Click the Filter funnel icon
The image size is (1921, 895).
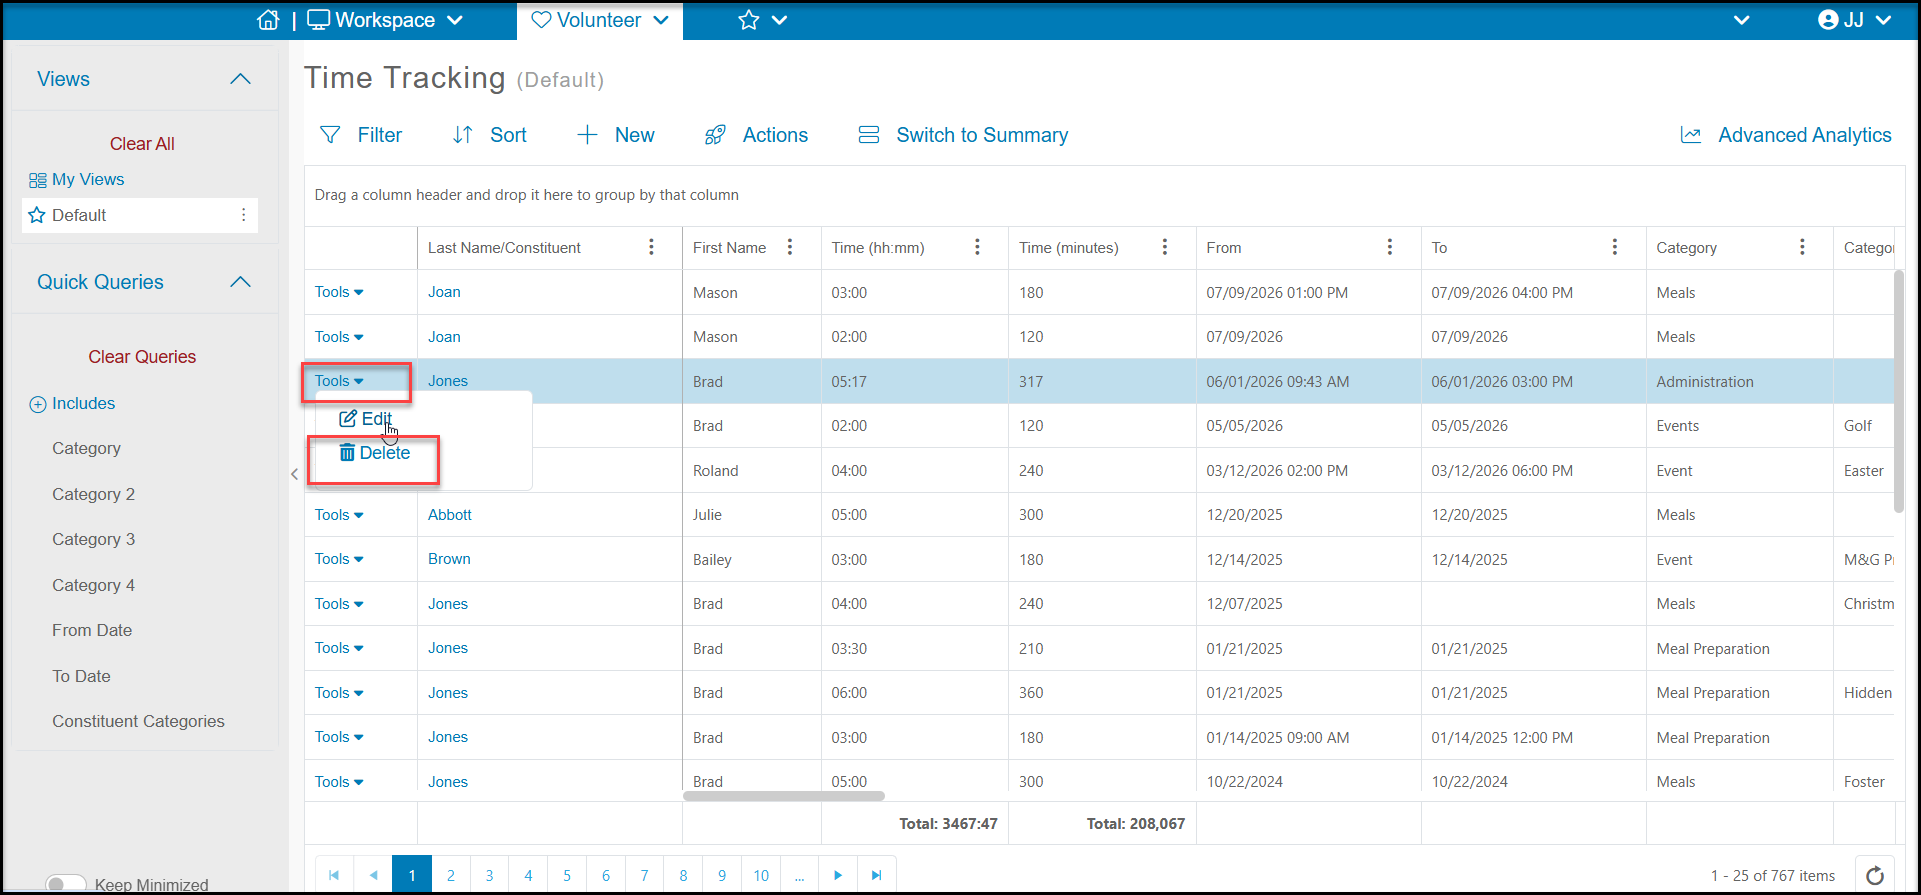pyautogui.click(x=330, y=135)
